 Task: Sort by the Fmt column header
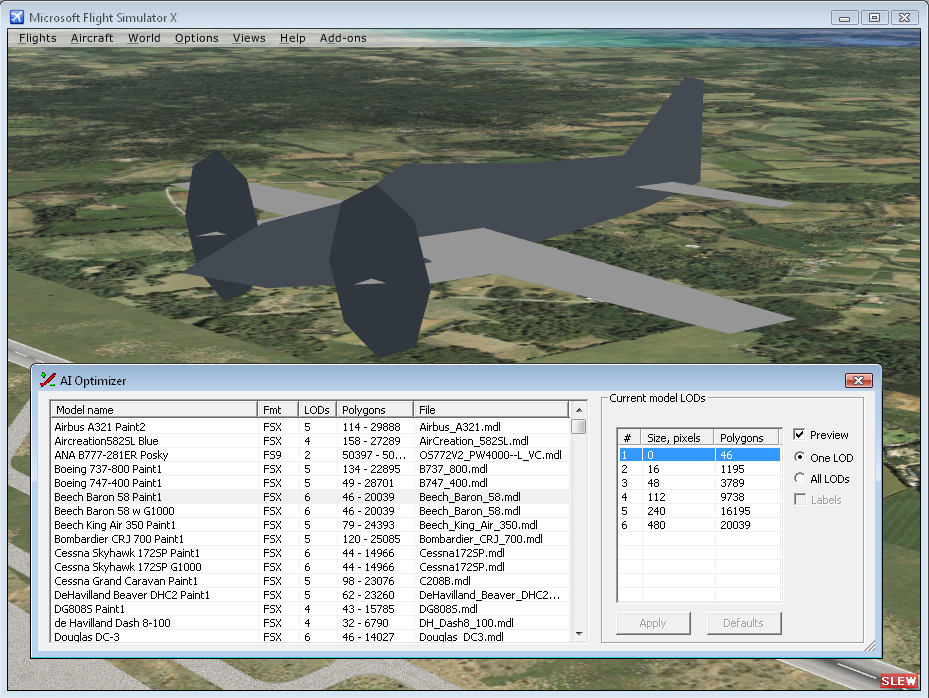[x=277, y=409]
